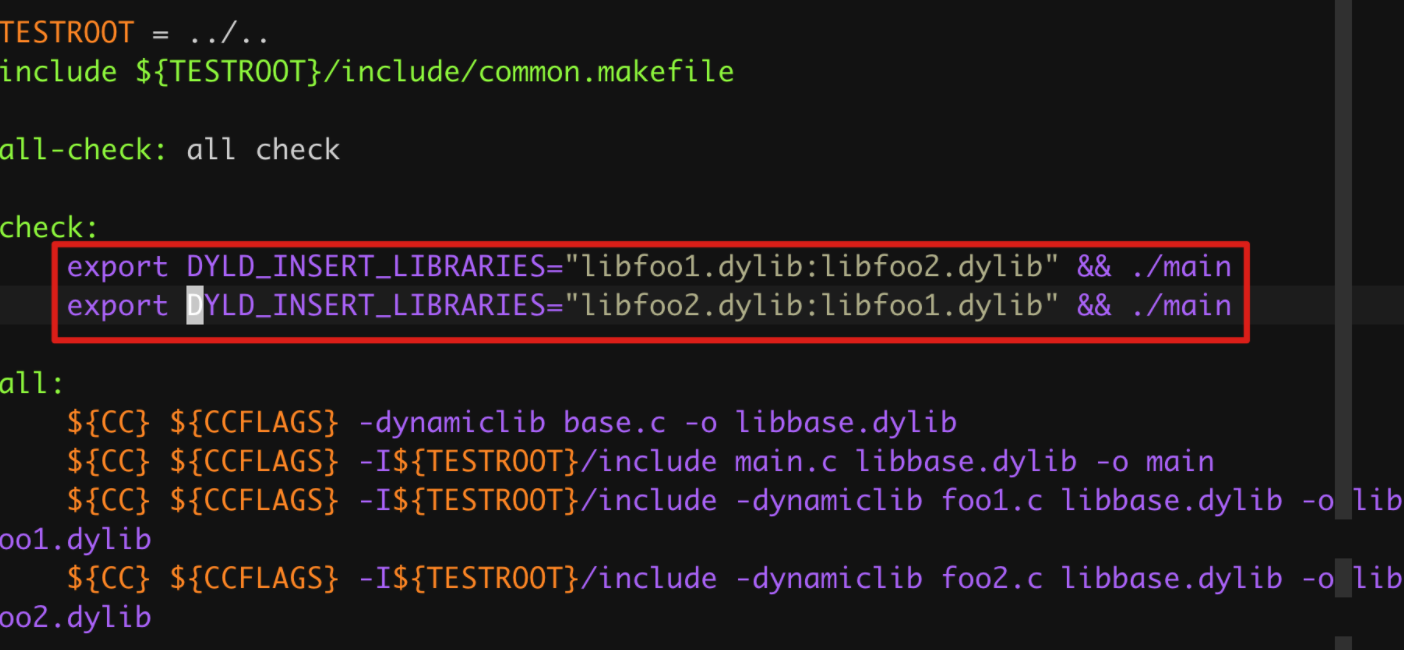Image resolution: width=1404 pixels, height=650 pixels.
Task: Click first DYLD_INSERT_LIBRARIES variable name
Action: [x=366, y=267]
